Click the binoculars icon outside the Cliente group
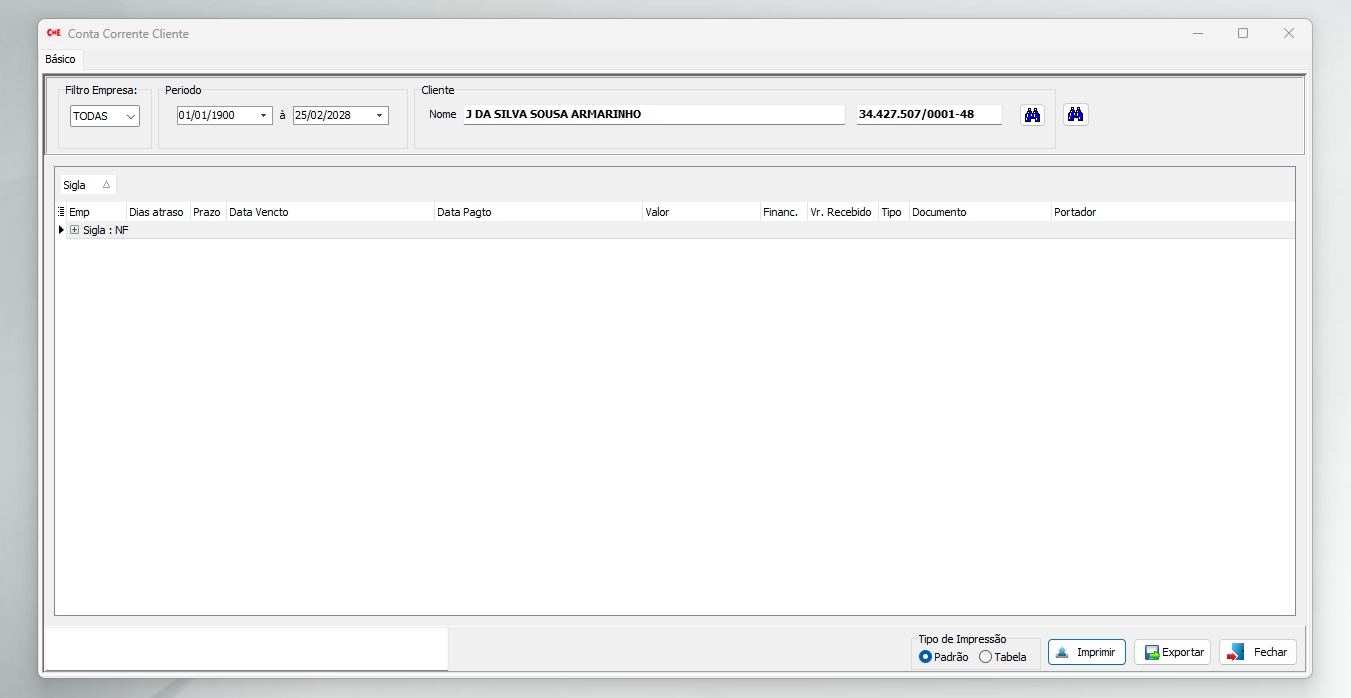Viewport: 1351px width, 698px height. click(x=1075, y=115)
